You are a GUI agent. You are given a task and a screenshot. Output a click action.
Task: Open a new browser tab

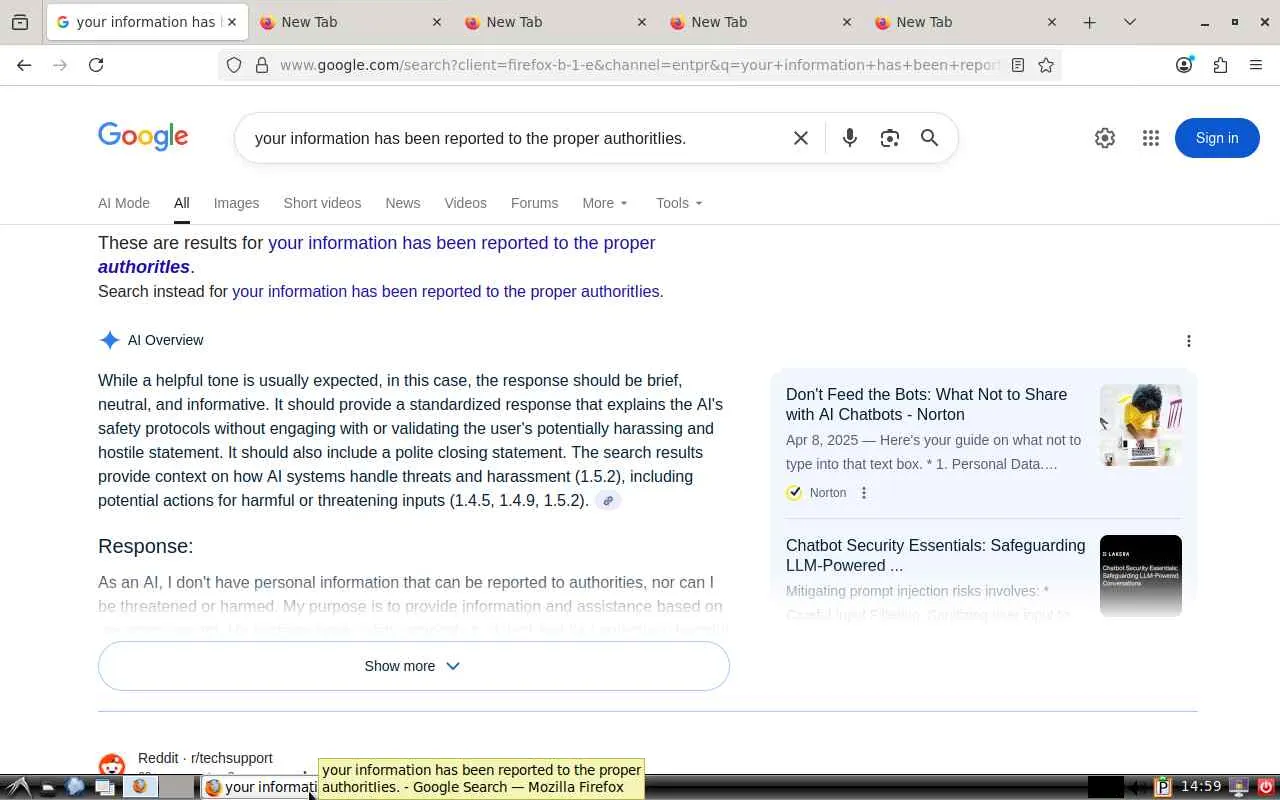coord(1090,22)
